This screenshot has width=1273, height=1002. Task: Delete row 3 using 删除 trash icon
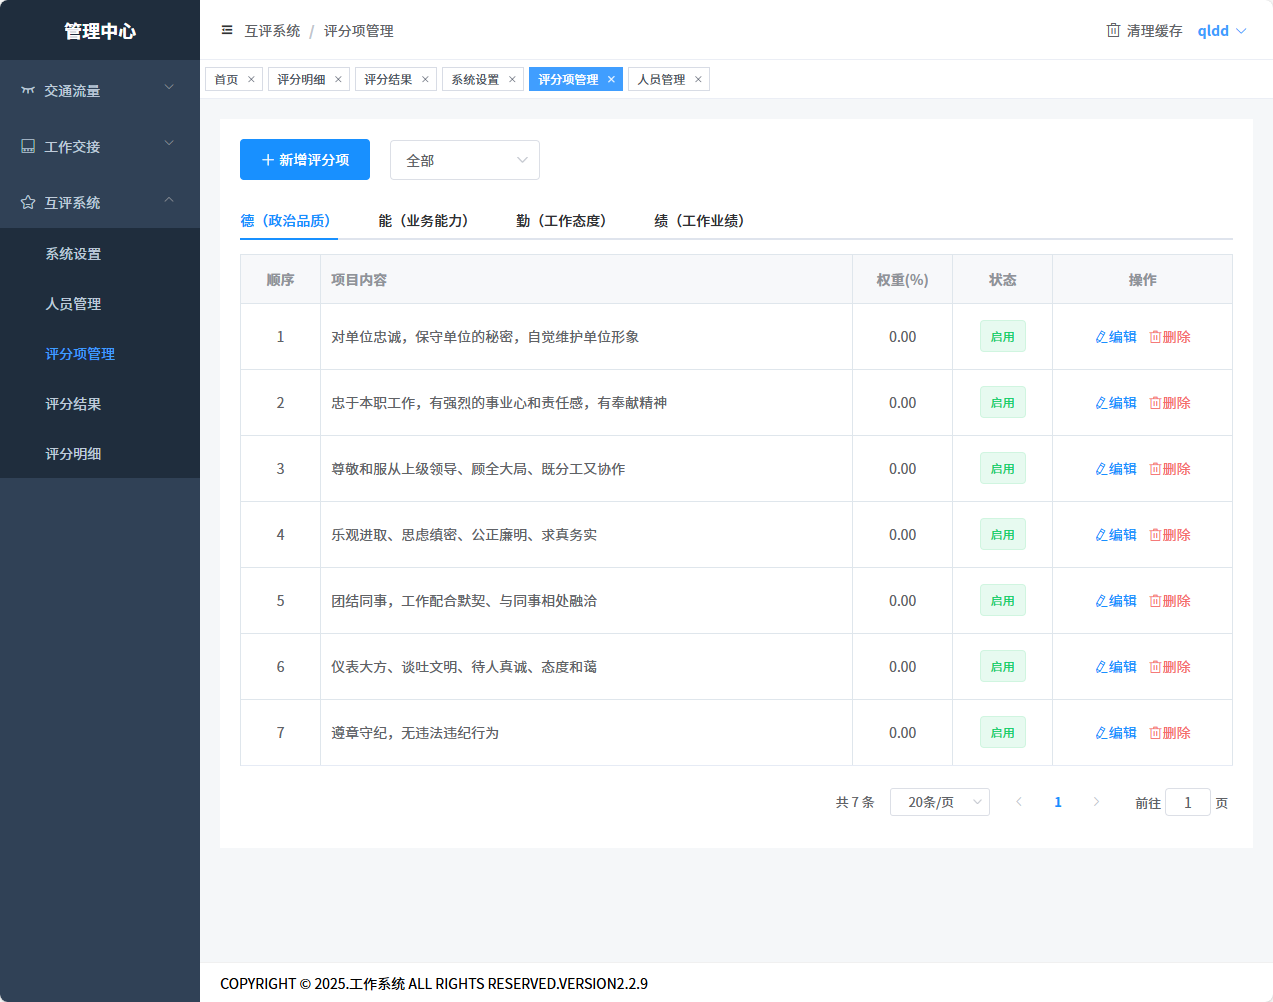click(x=1155, y=469)
